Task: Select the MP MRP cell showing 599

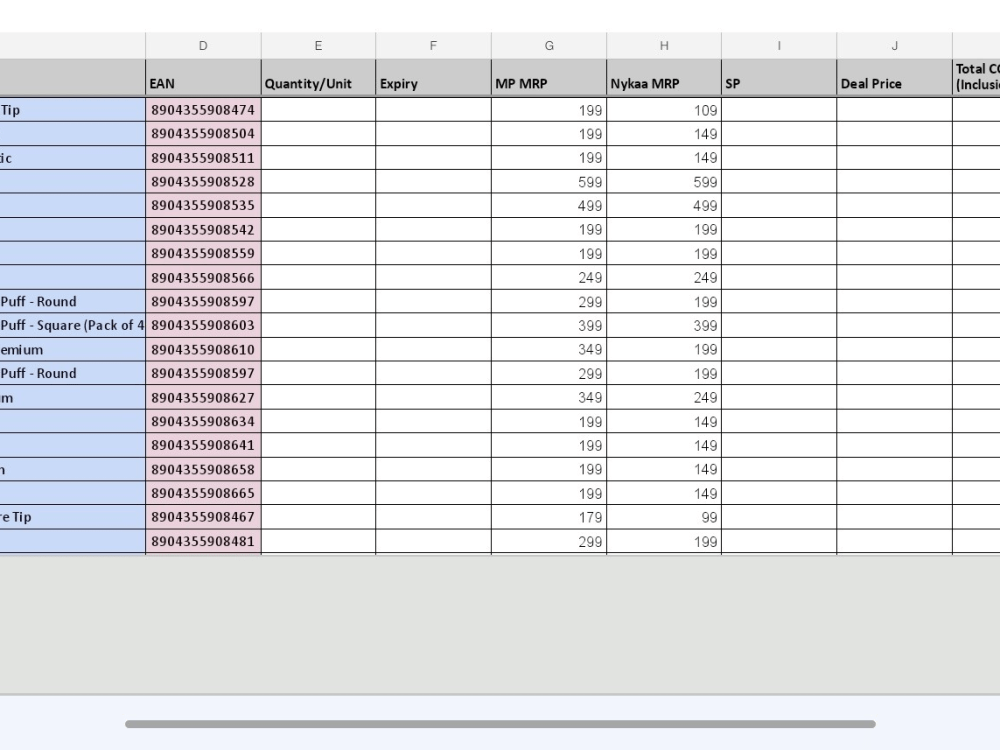Action: point(548,182)
